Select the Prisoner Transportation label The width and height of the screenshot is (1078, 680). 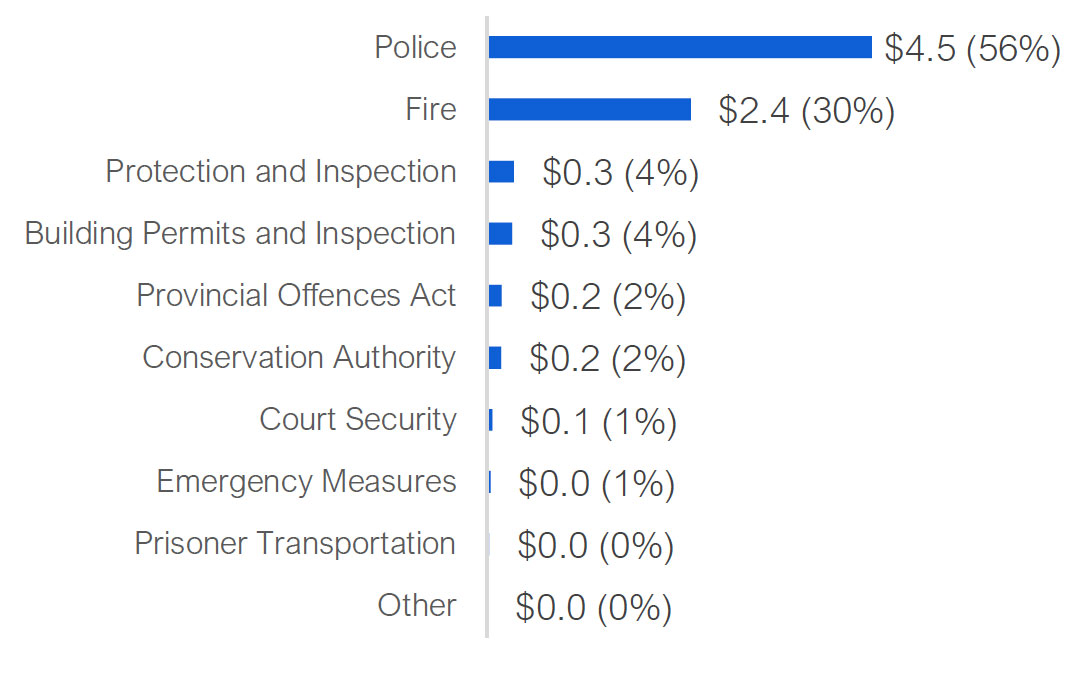point(295,543)
